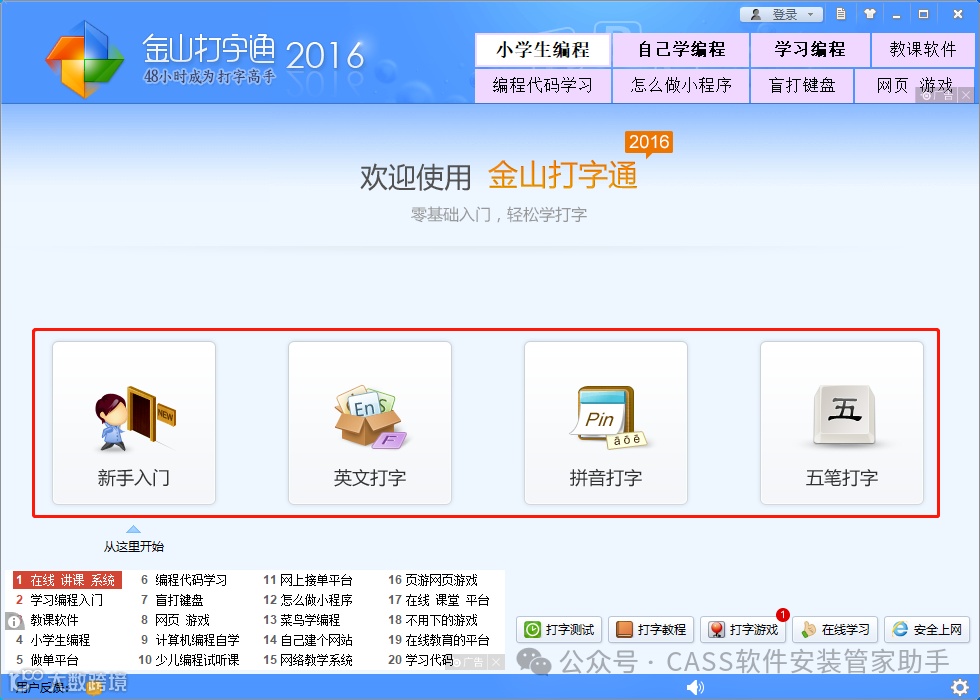Select the 小学生编程 ad tab
The width and height of the screenshot is (980, 700).
[x=543, y=49]
